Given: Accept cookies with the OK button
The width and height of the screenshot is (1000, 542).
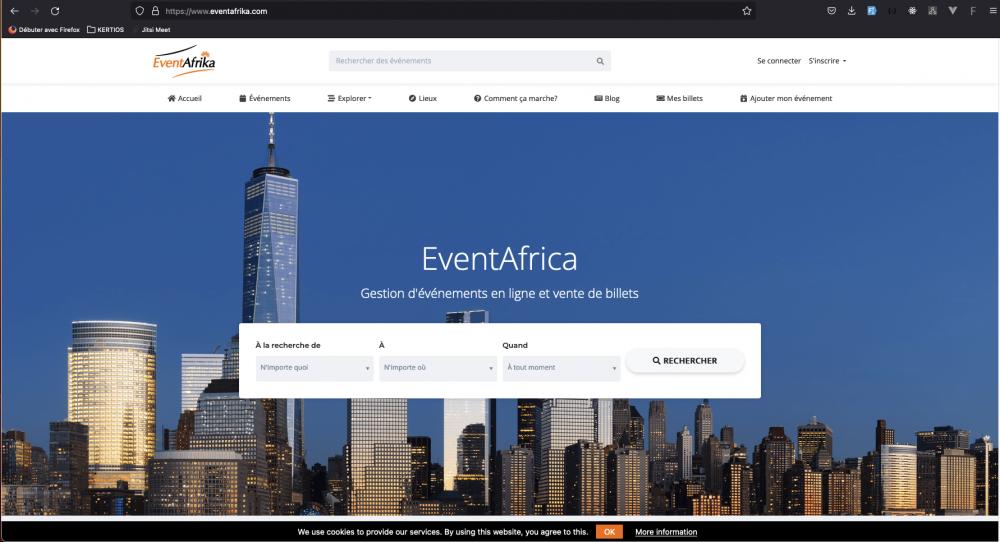Looking at the screenshot, I should pyautogui.click(x=609, y=532).
